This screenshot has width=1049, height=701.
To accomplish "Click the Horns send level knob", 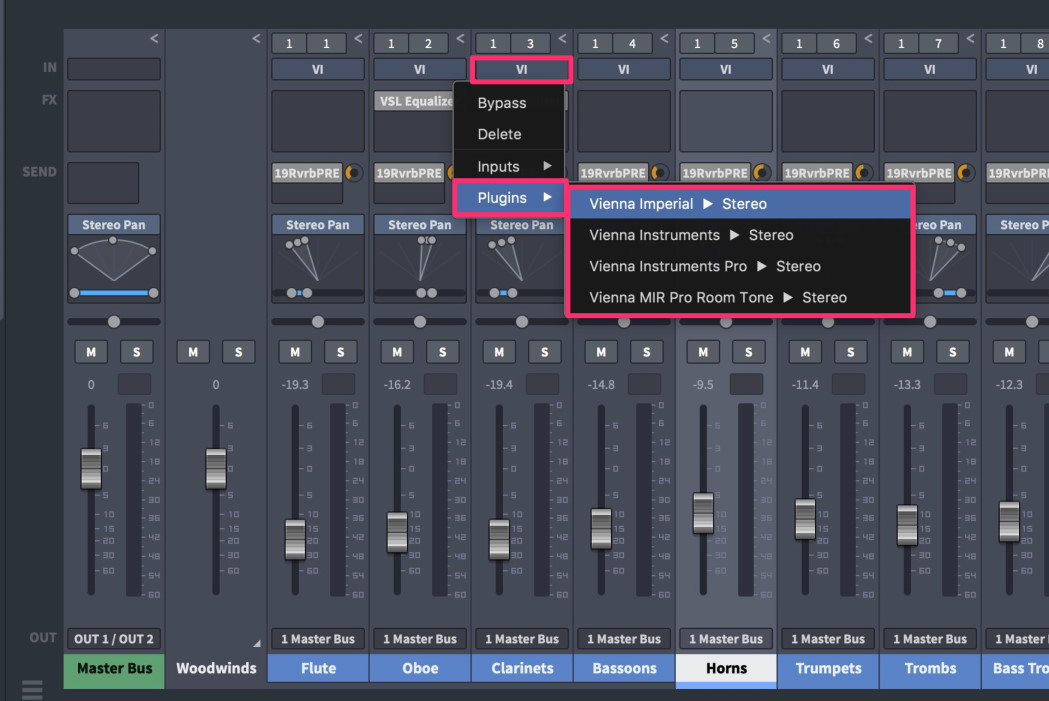I will pos(761,173).
